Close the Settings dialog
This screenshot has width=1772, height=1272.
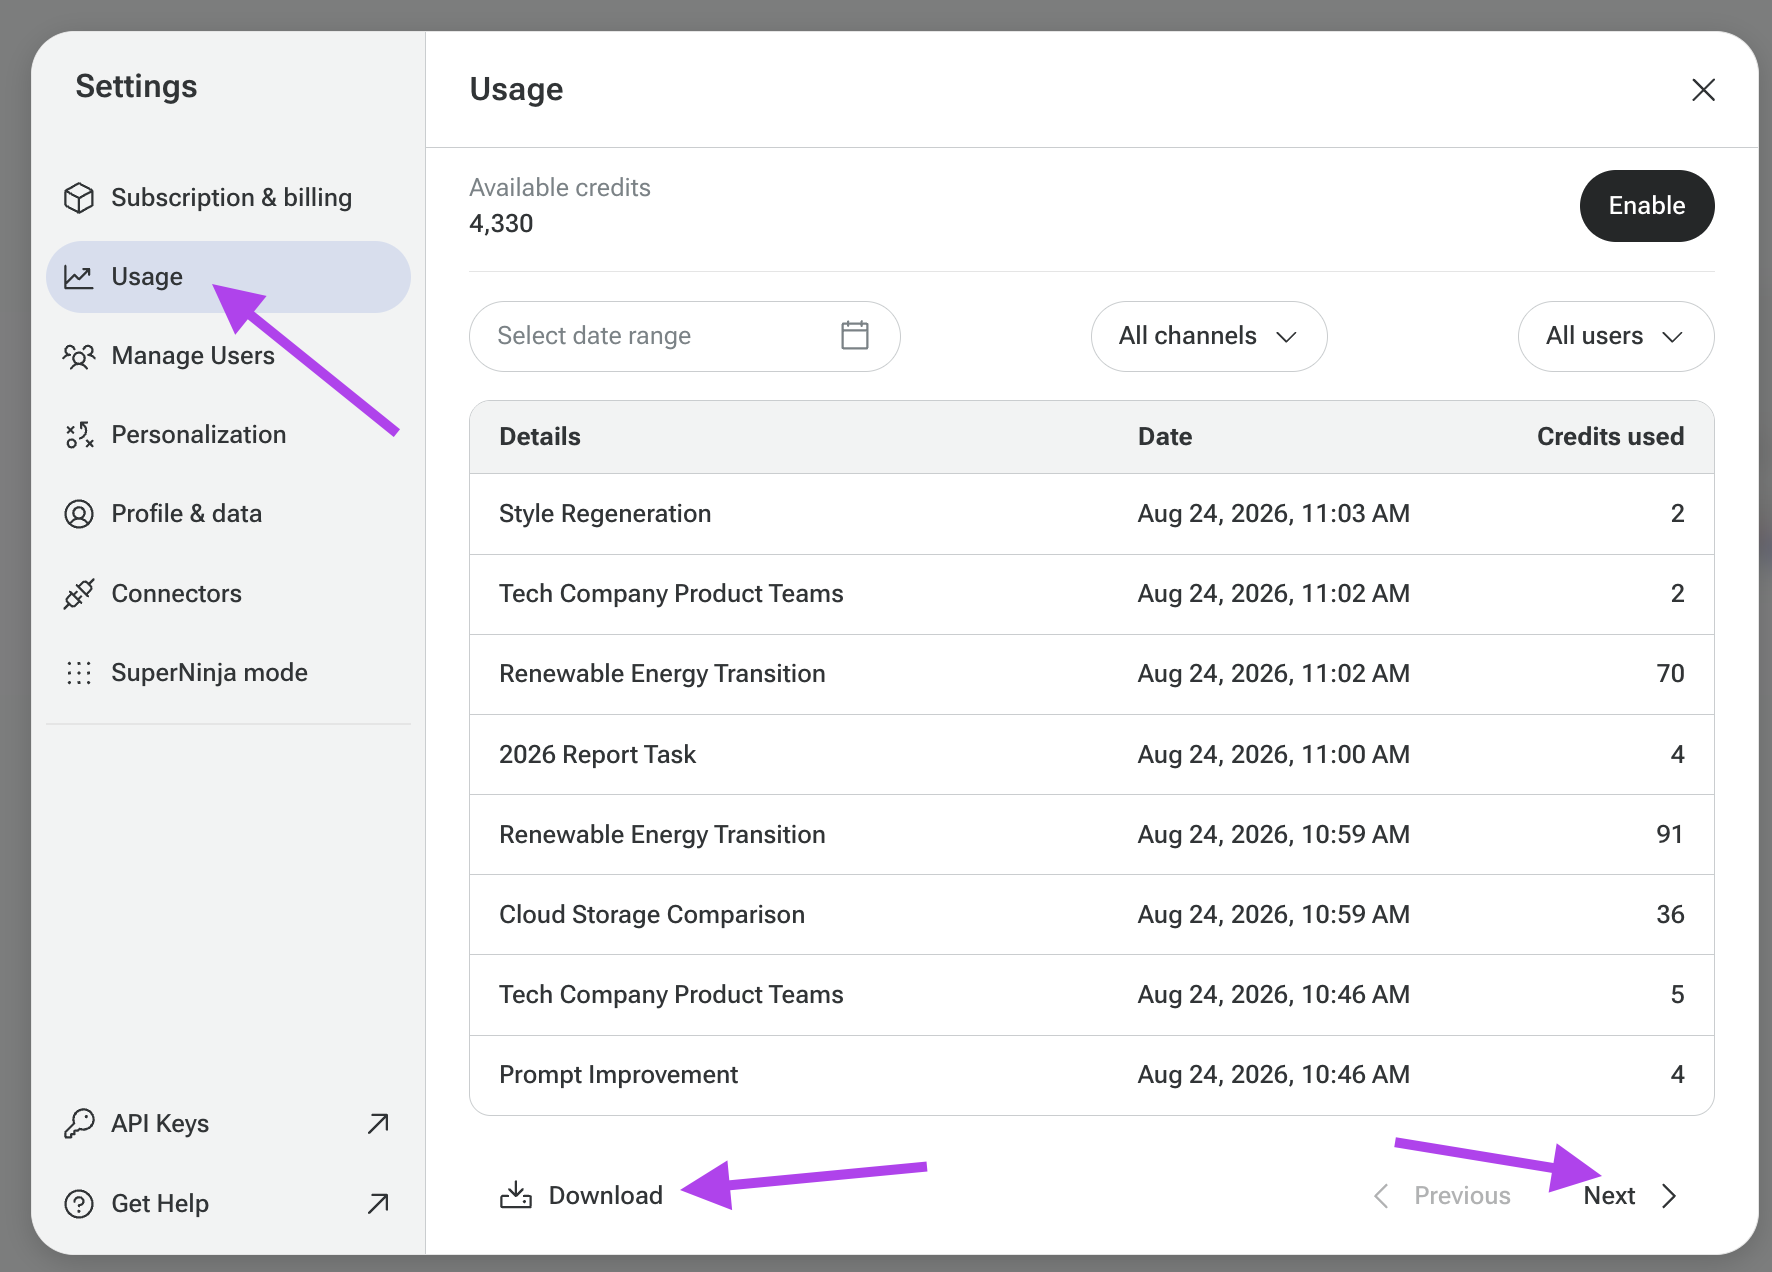pyautogui.click(x=1703, y=90)
